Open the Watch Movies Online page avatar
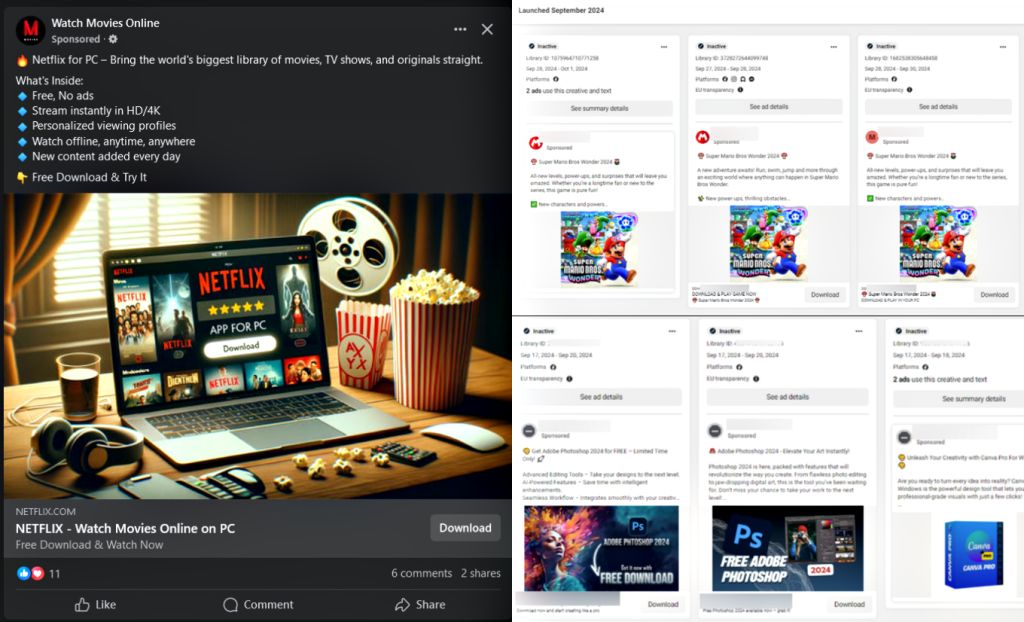 30,30
